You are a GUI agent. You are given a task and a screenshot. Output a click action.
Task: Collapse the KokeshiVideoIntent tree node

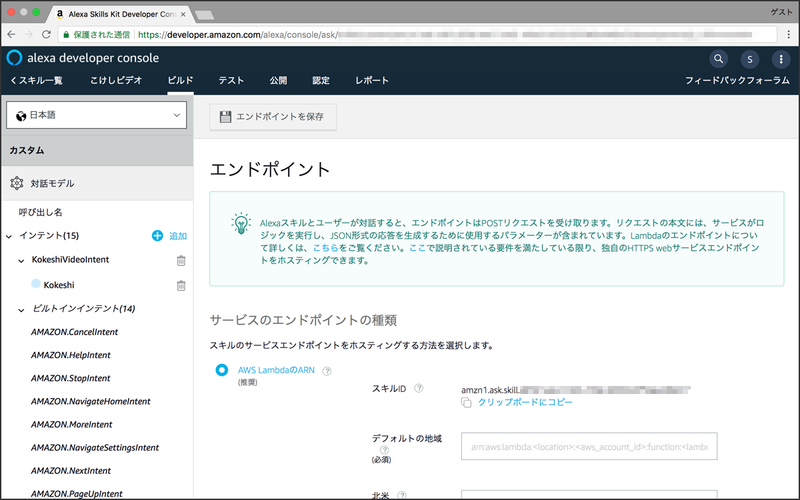[x=21, y=261]
